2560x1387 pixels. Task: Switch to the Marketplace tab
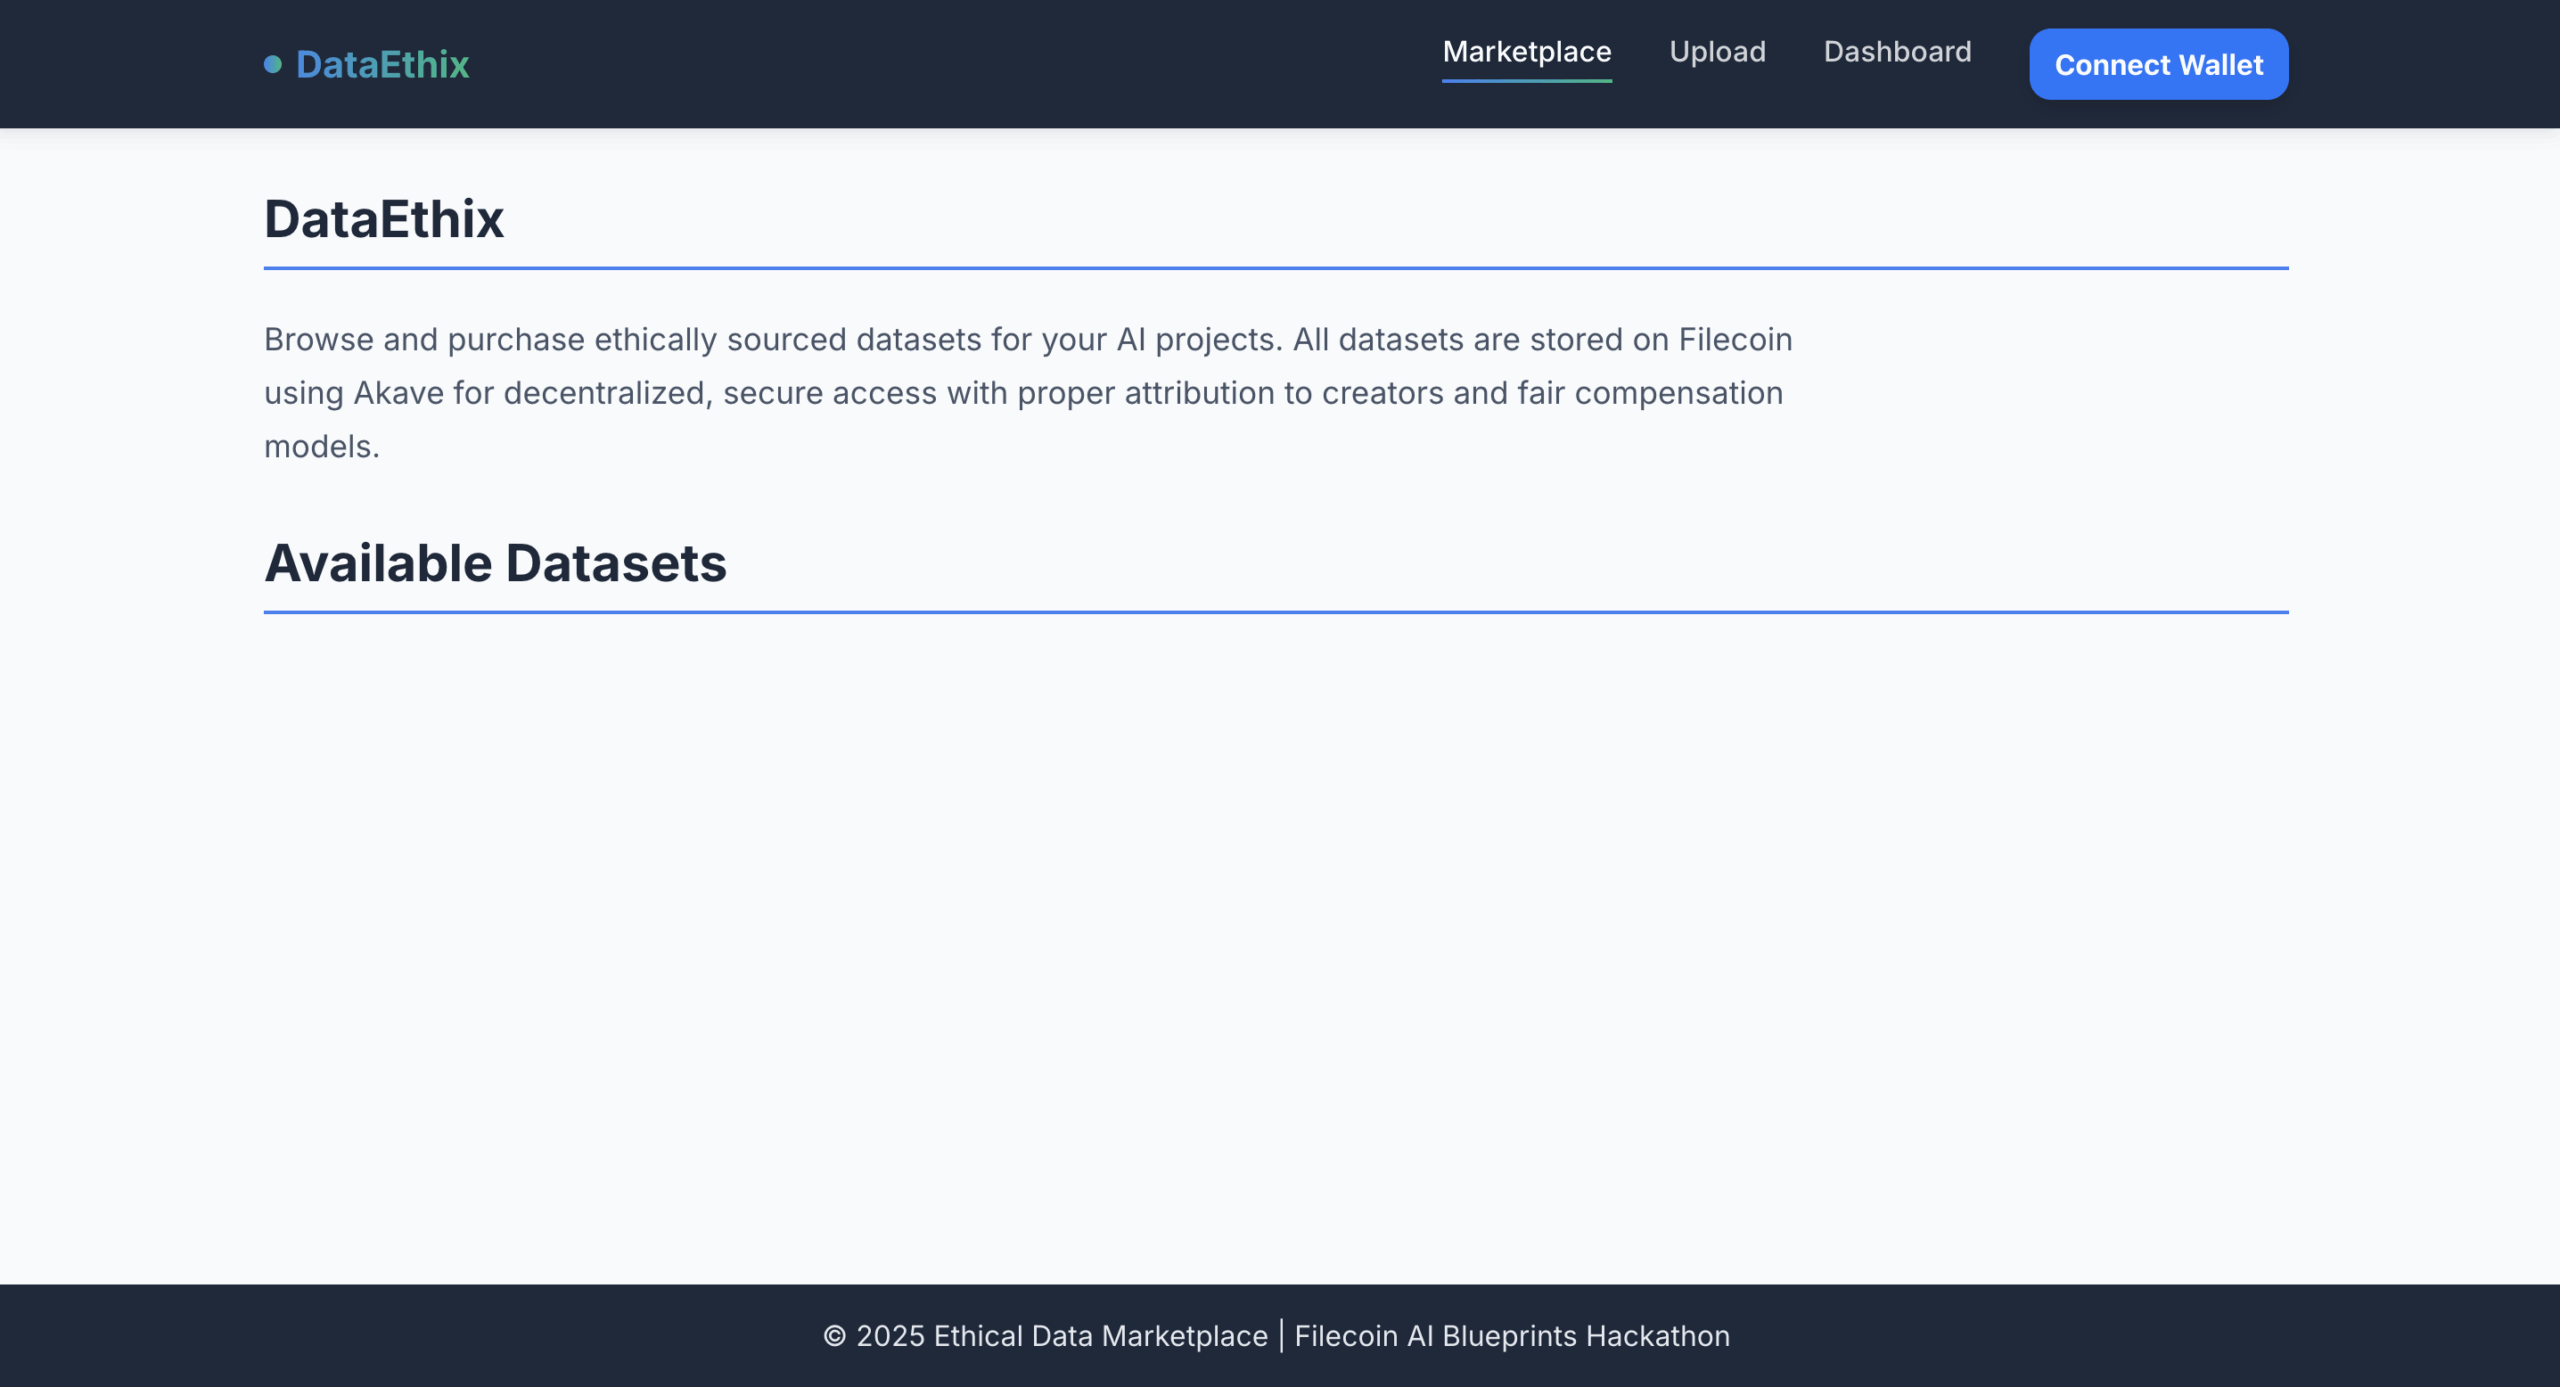[x=1526, y=52]
